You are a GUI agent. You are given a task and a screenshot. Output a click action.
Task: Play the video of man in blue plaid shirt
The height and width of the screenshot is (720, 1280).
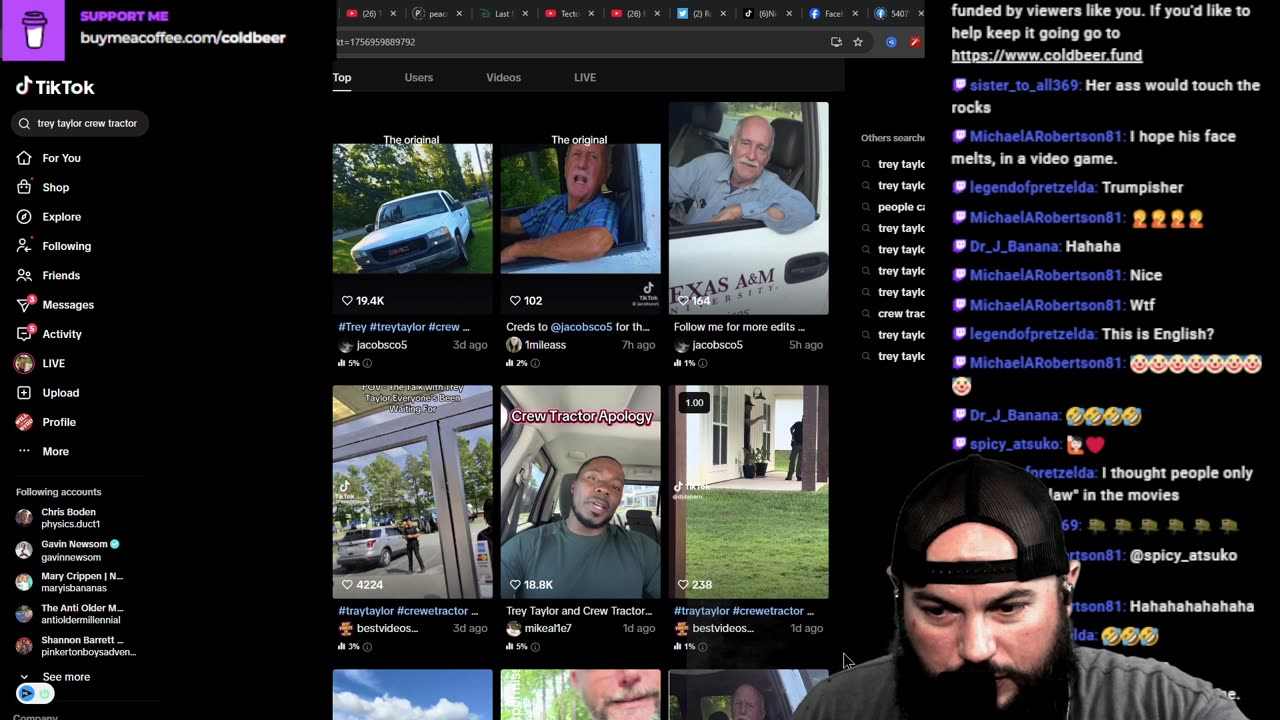(581, 208)
